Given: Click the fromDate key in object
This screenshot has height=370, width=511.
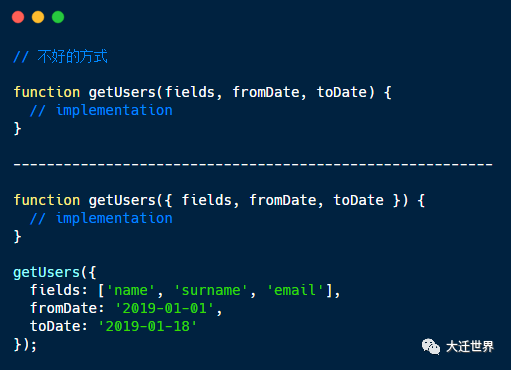Looking at the screenshot, I should coord(63,308).
